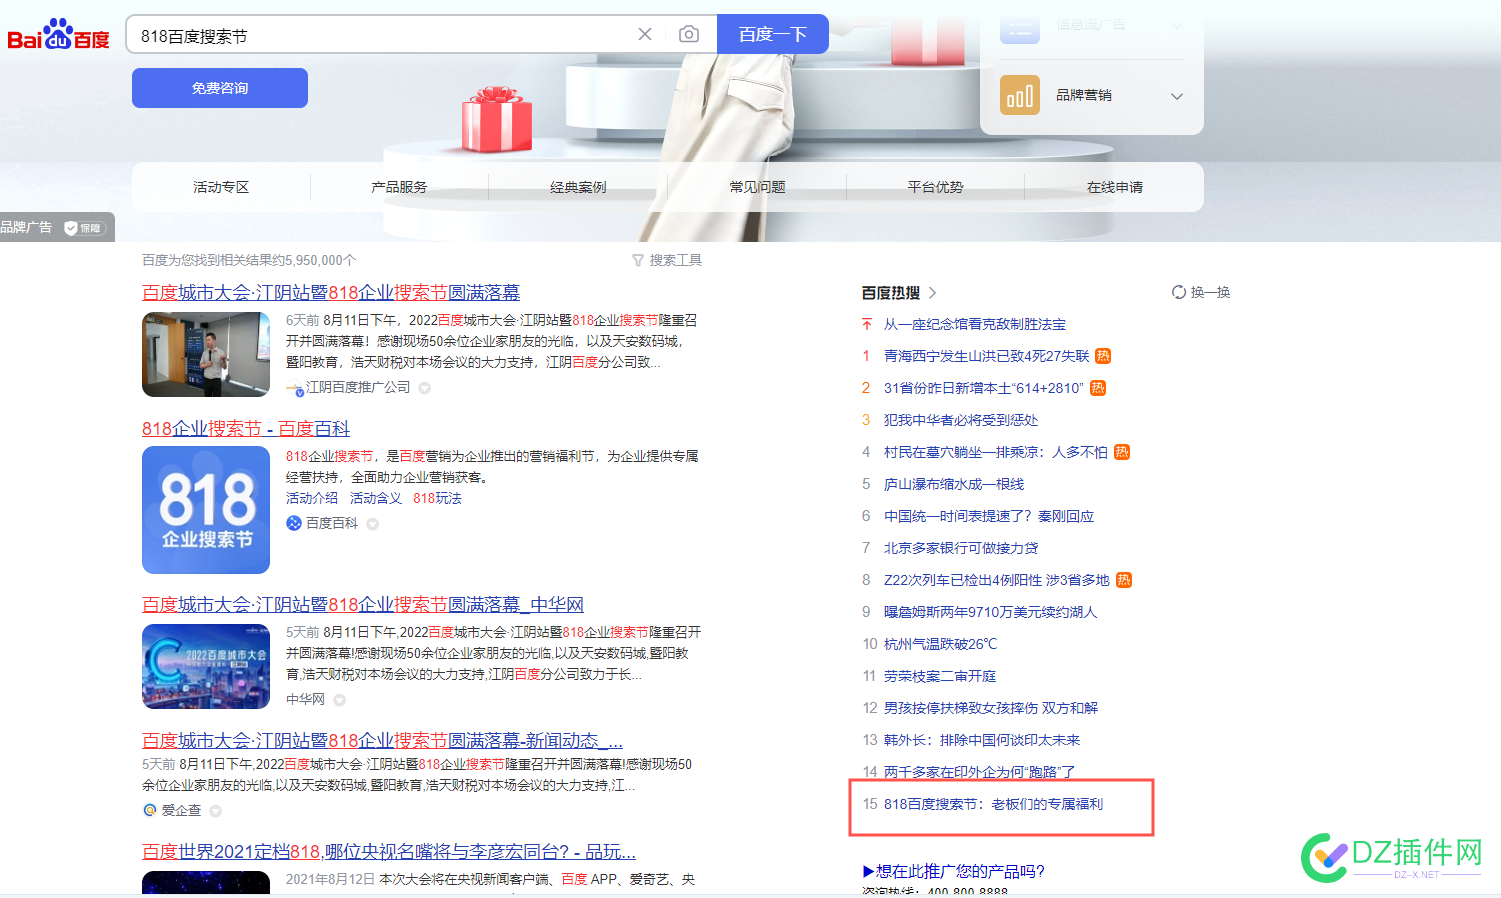1501x898 pixels.
Task: Open the 在线申请 tab
Action: pos(1115,187)
